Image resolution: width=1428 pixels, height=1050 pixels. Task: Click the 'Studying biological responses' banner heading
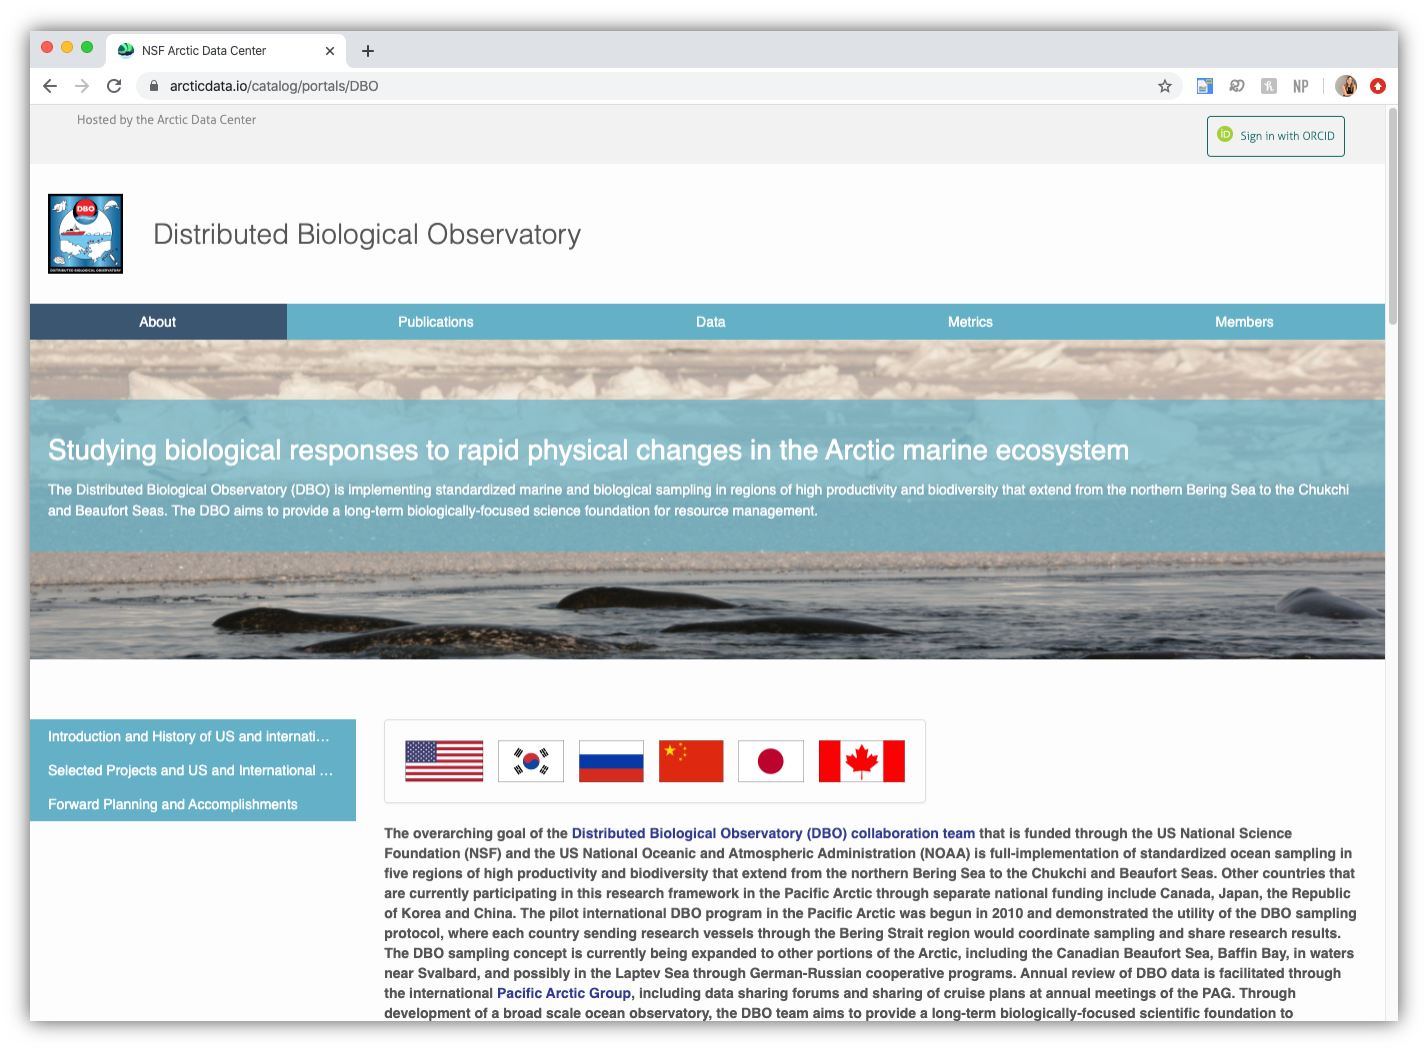point(588,450)
